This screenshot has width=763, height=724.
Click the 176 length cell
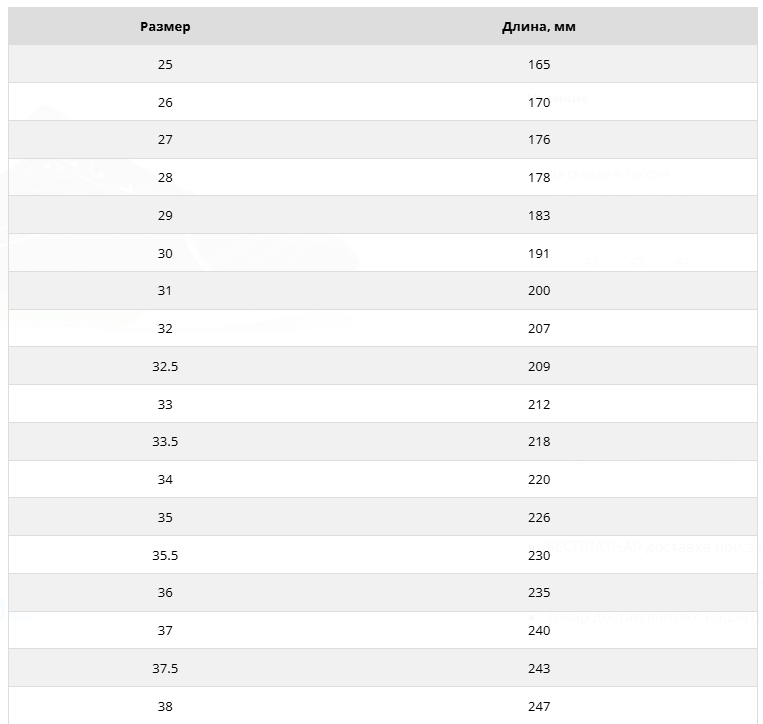point(539,140)
